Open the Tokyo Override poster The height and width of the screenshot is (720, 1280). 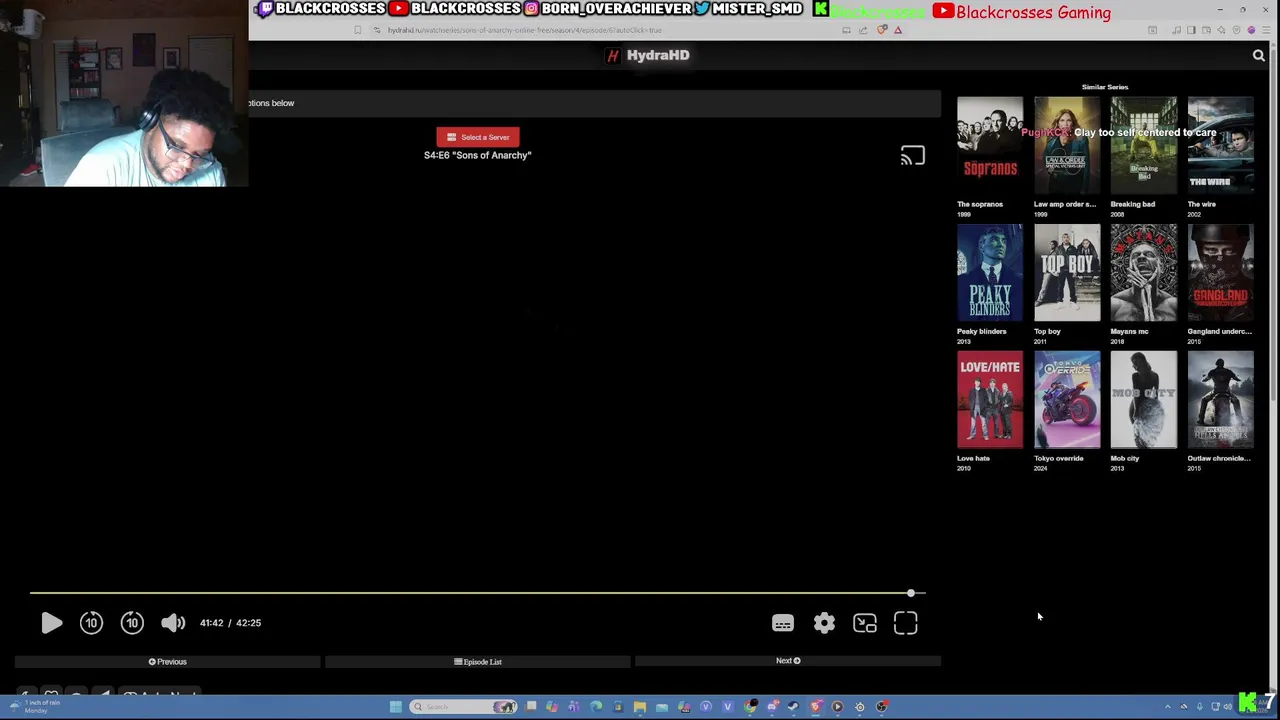1067,400
